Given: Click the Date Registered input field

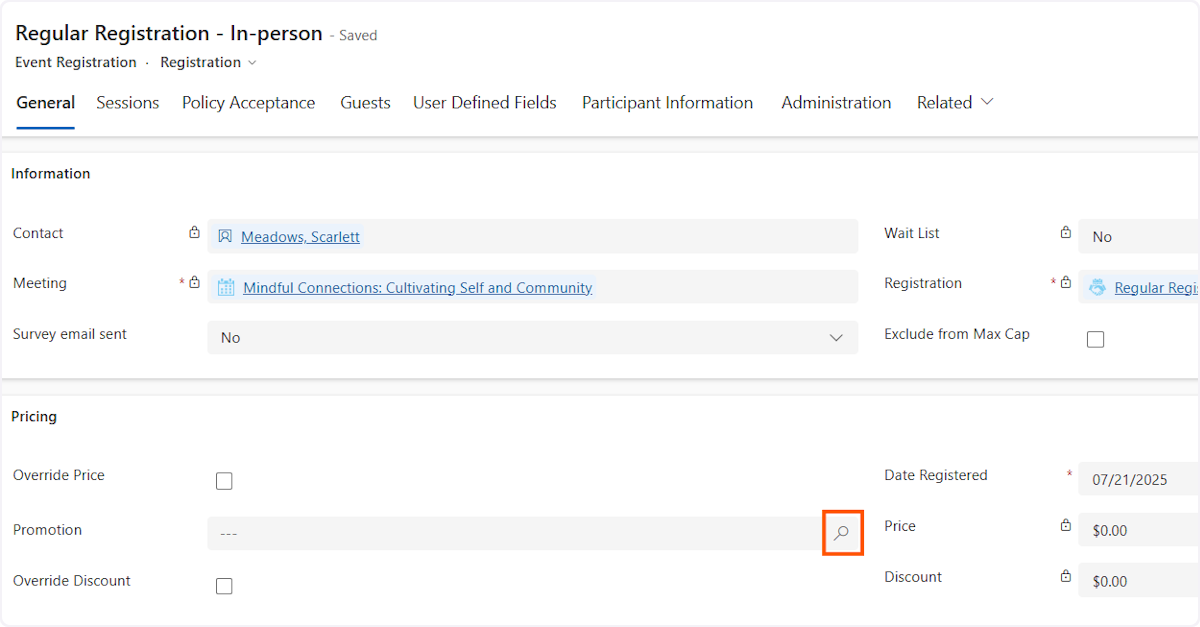Looking at the screenshot, I should coord(1130,479).
